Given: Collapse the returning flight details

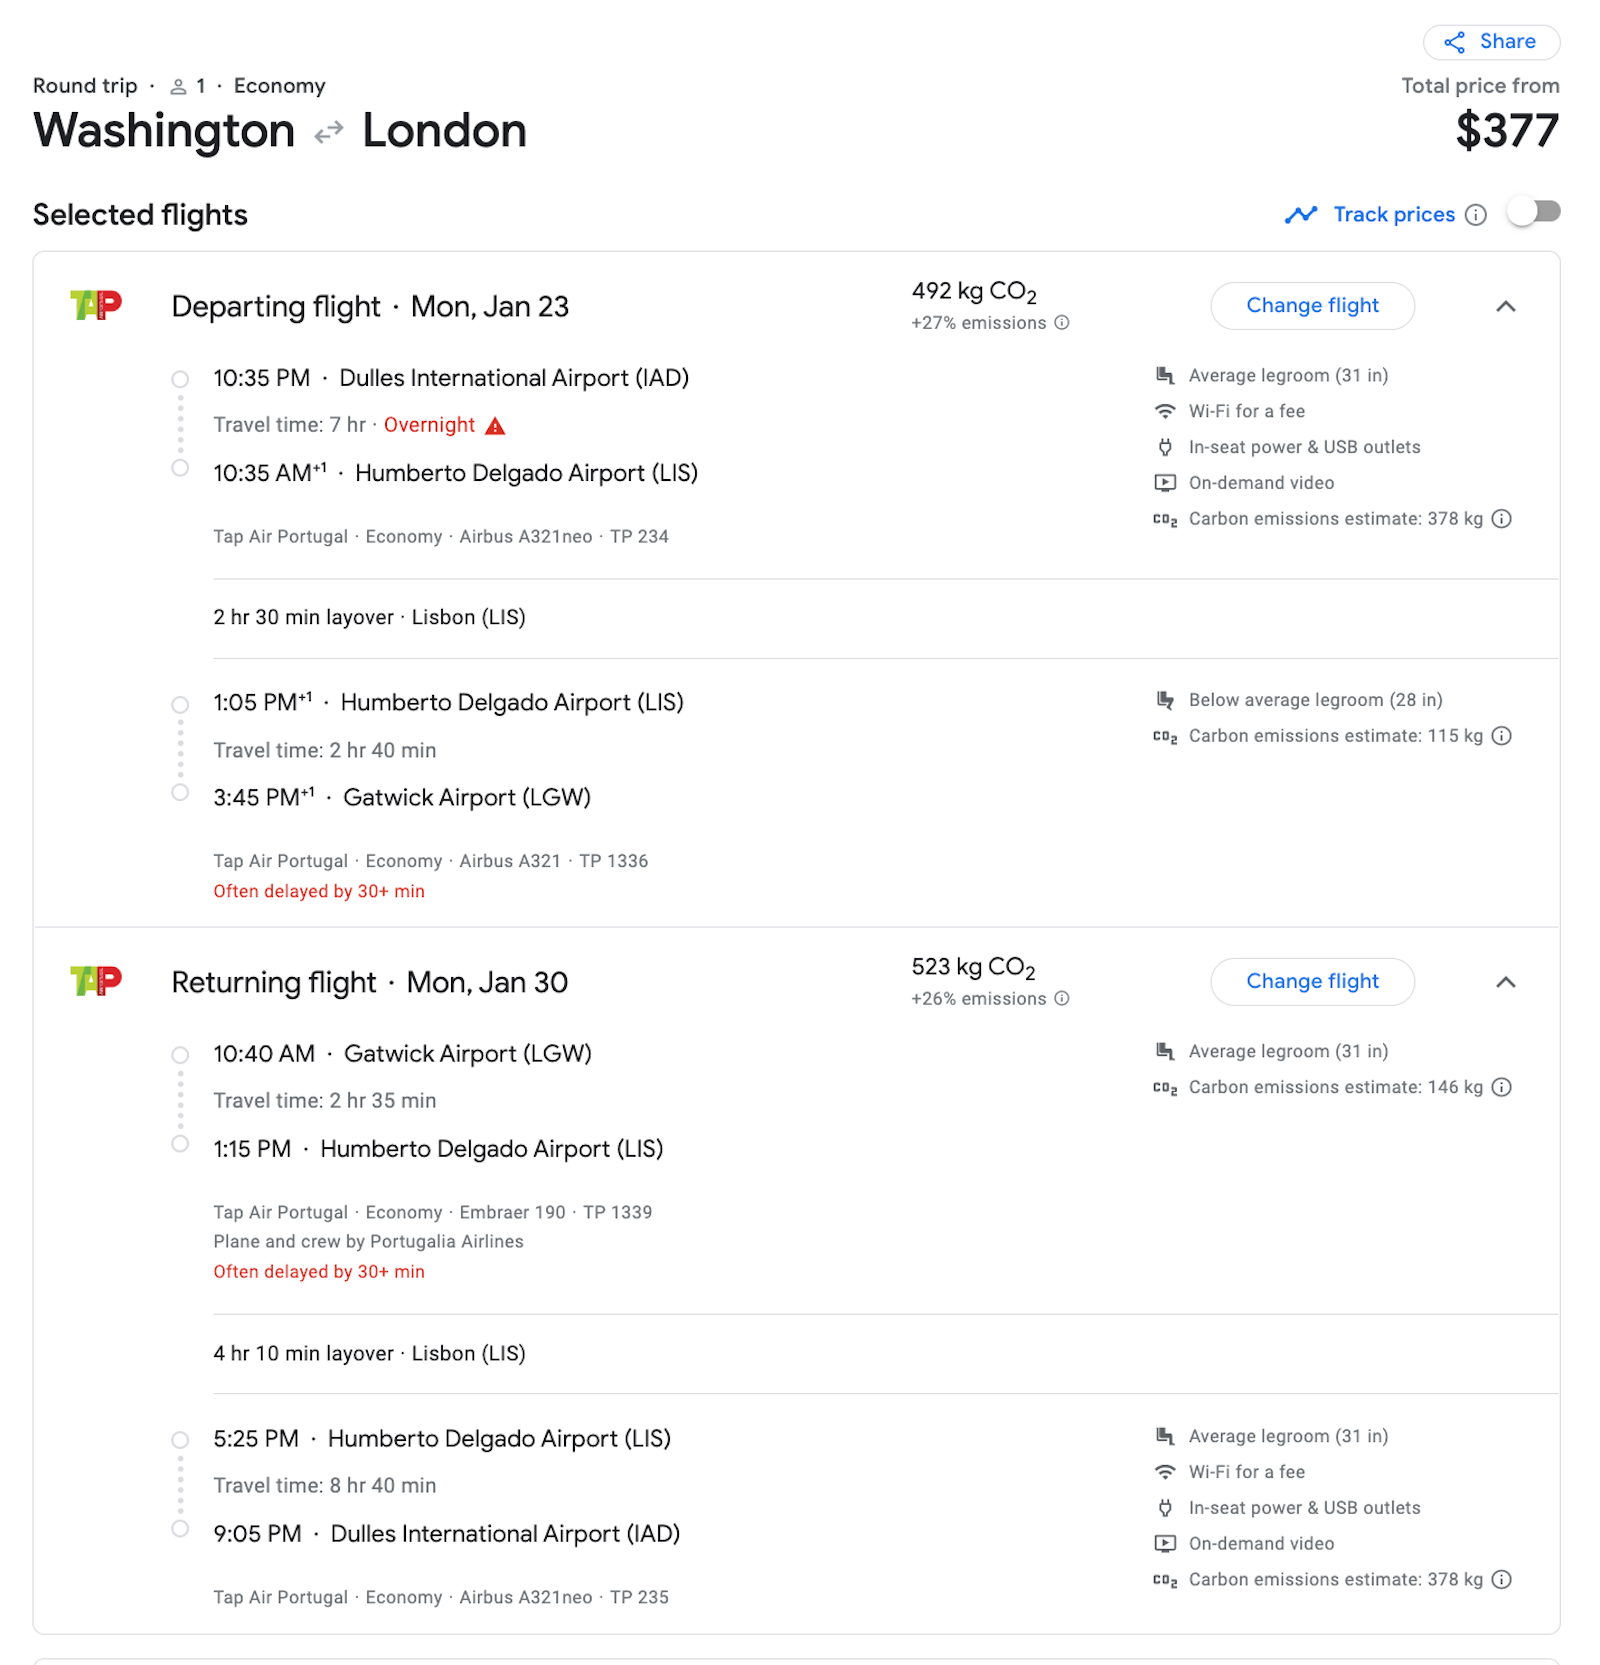Looking at the screenshot, I should [x=1506, y=982].
